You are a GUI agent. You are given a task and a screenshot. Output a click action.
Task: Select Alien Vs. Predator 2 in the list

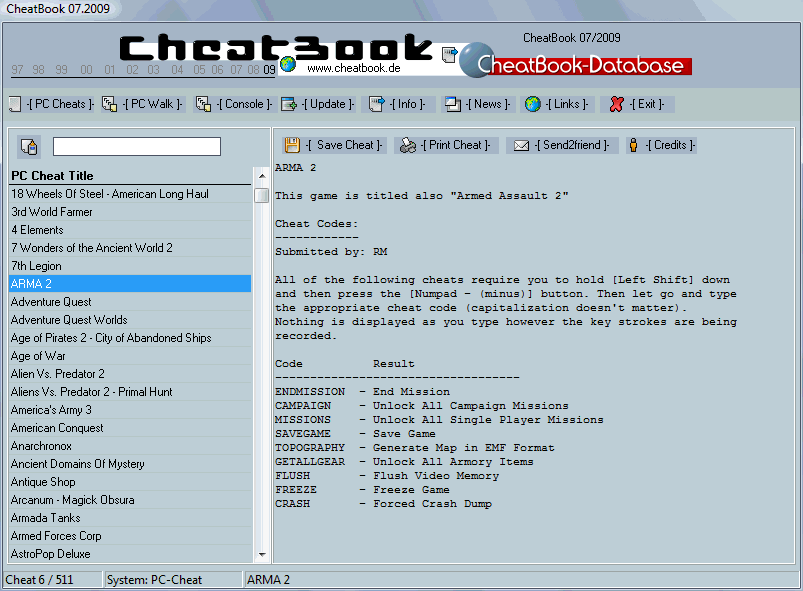click(x=131, y=374)
